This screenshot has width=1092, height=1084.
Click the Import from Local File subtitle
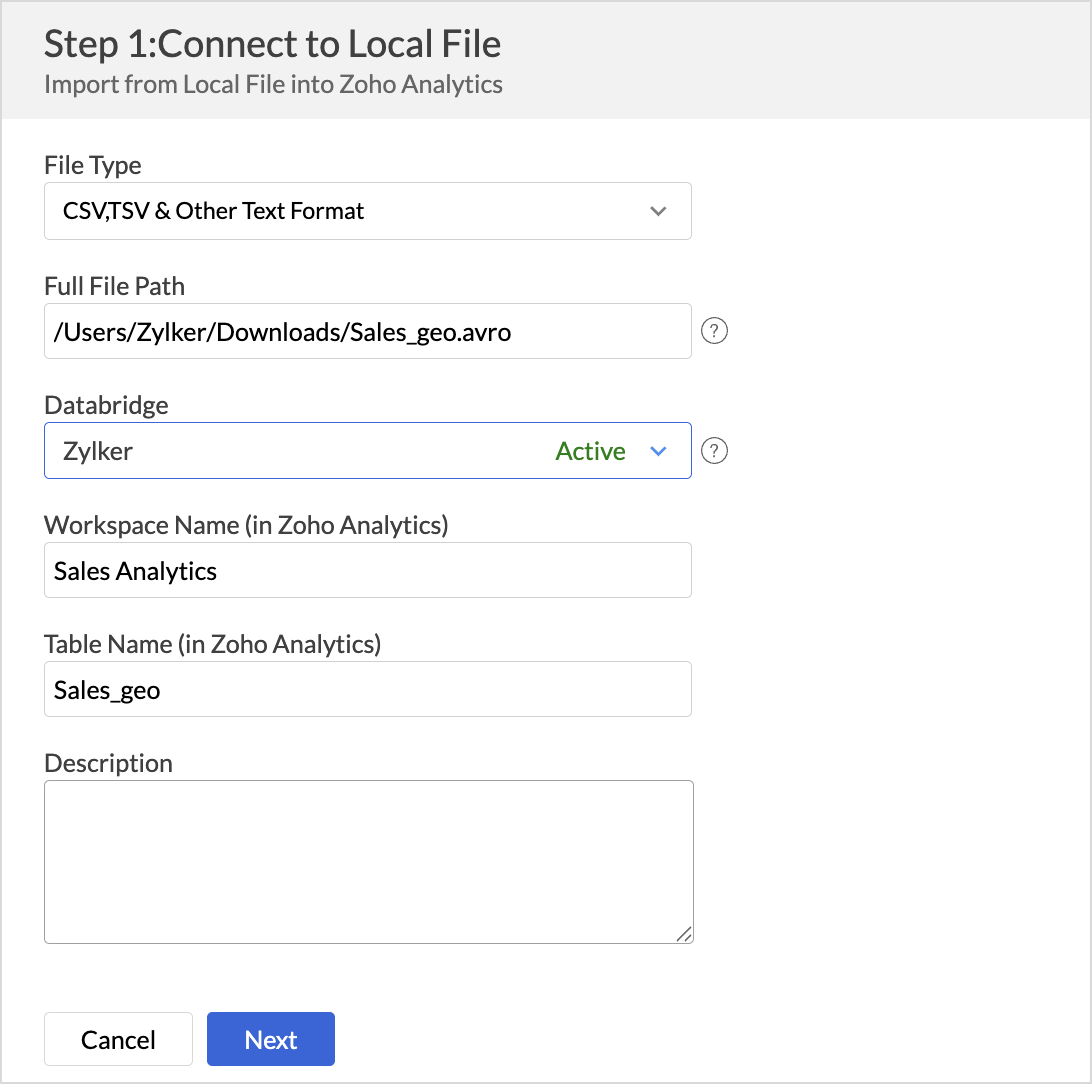[x=273, y=84]
